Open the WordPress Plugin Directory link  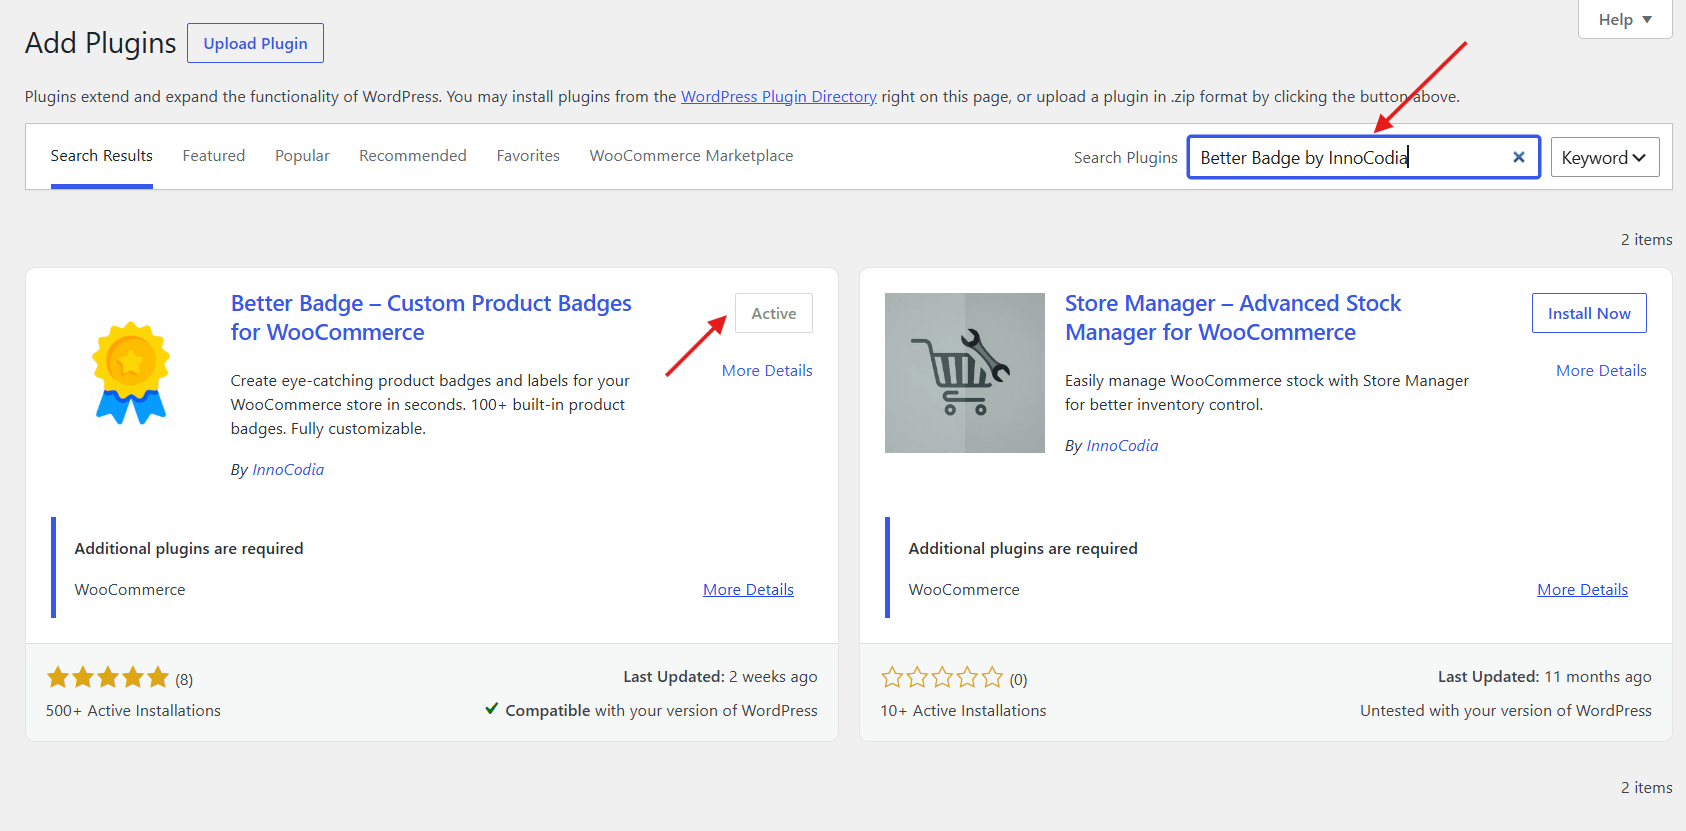click(779, 97)
